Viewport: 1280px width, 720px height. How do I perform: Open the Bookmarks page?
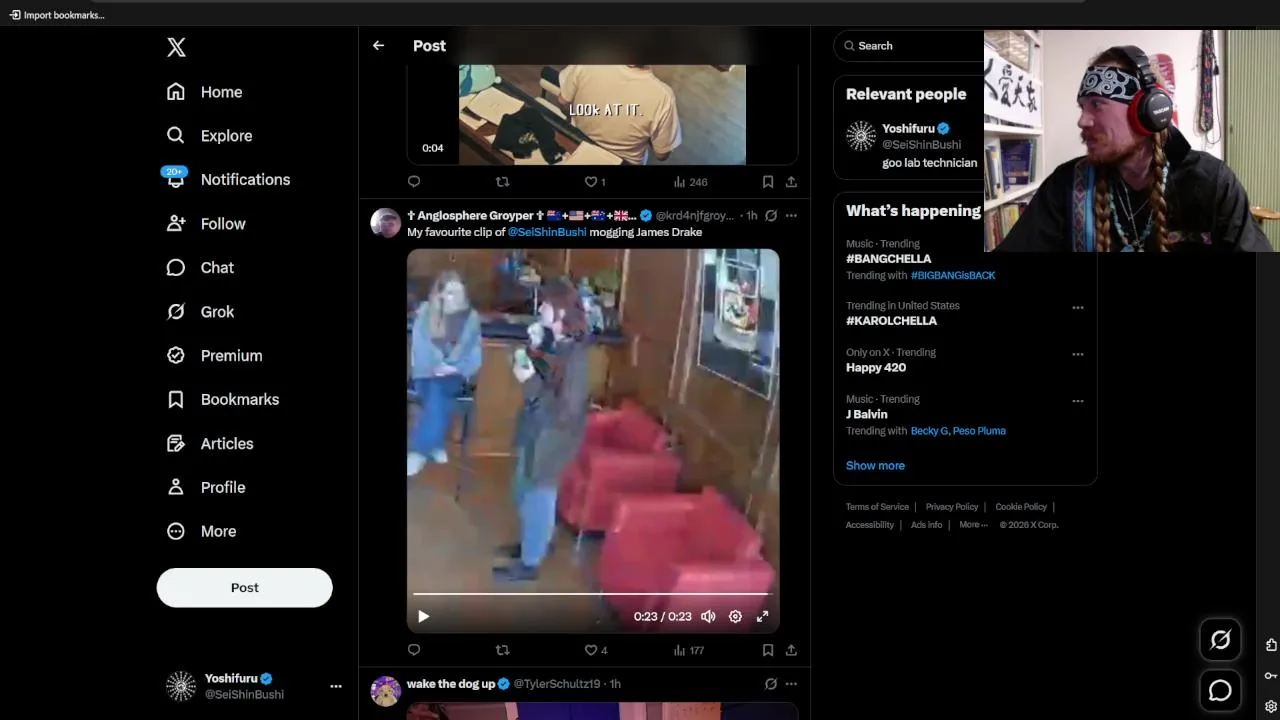pyautogui.click(x=222, y=400)
